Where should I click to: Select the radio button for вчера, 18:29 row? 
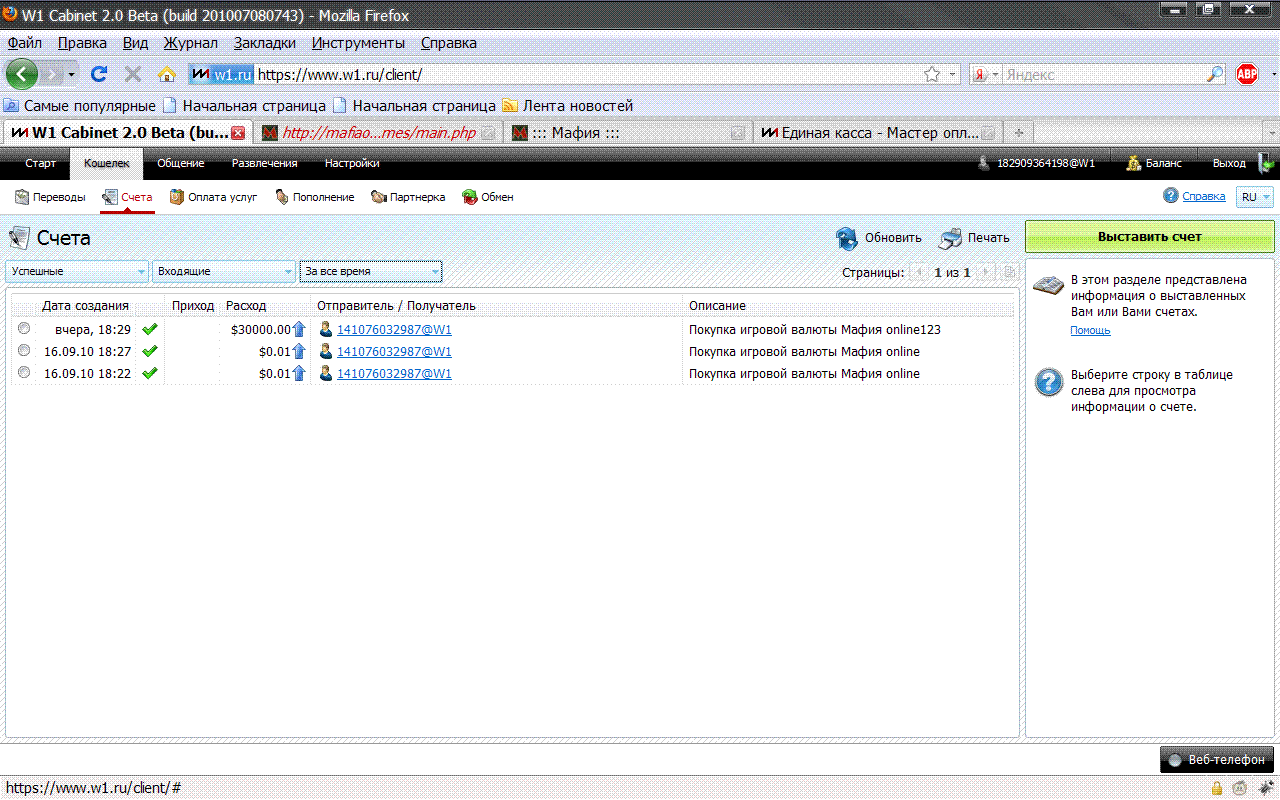tap(23, 328)
